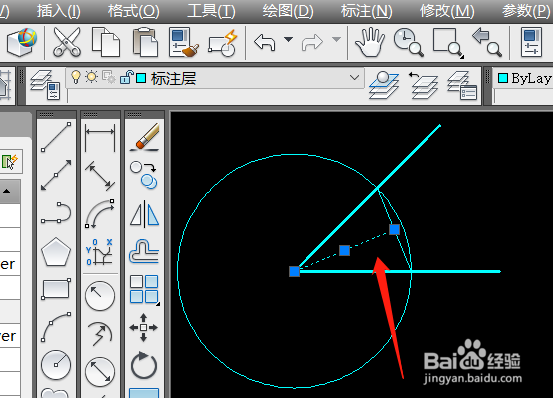
Task: Click the 3D globe cube icon
Action: (x=22, y=43)
